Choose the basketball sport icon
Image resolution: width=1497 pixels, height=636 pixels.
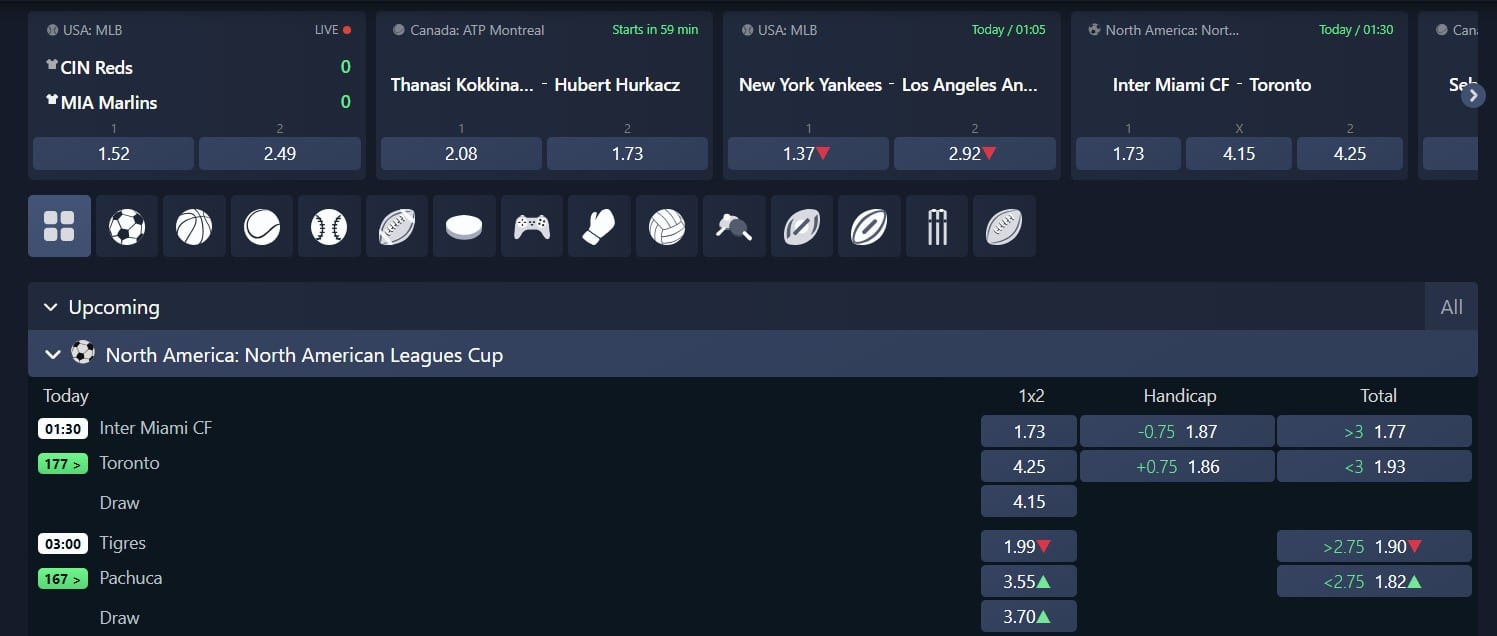click(x=194, y=226)
